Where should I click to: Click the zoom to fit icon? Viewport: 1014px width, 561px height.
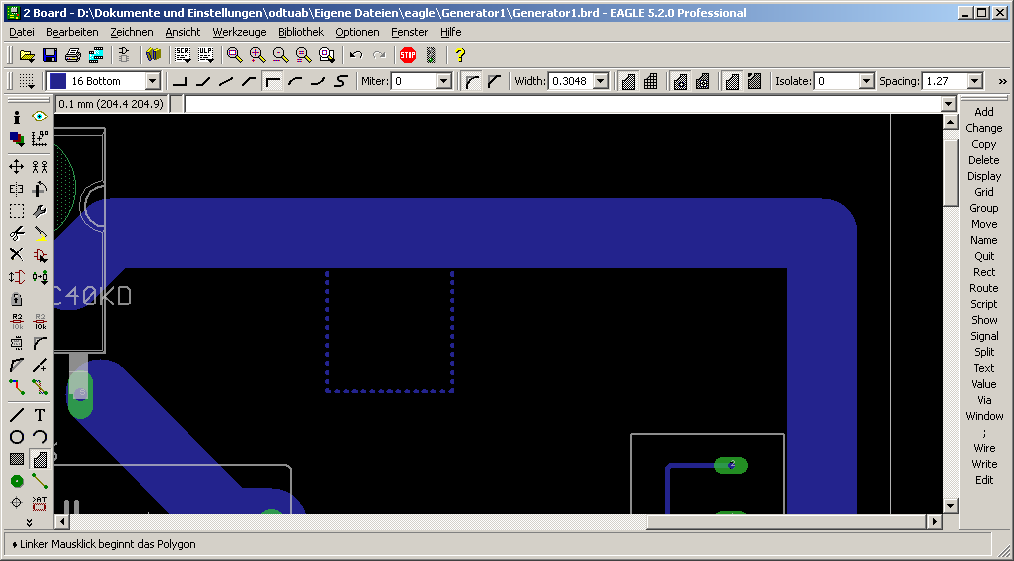(x=235, y=55)
